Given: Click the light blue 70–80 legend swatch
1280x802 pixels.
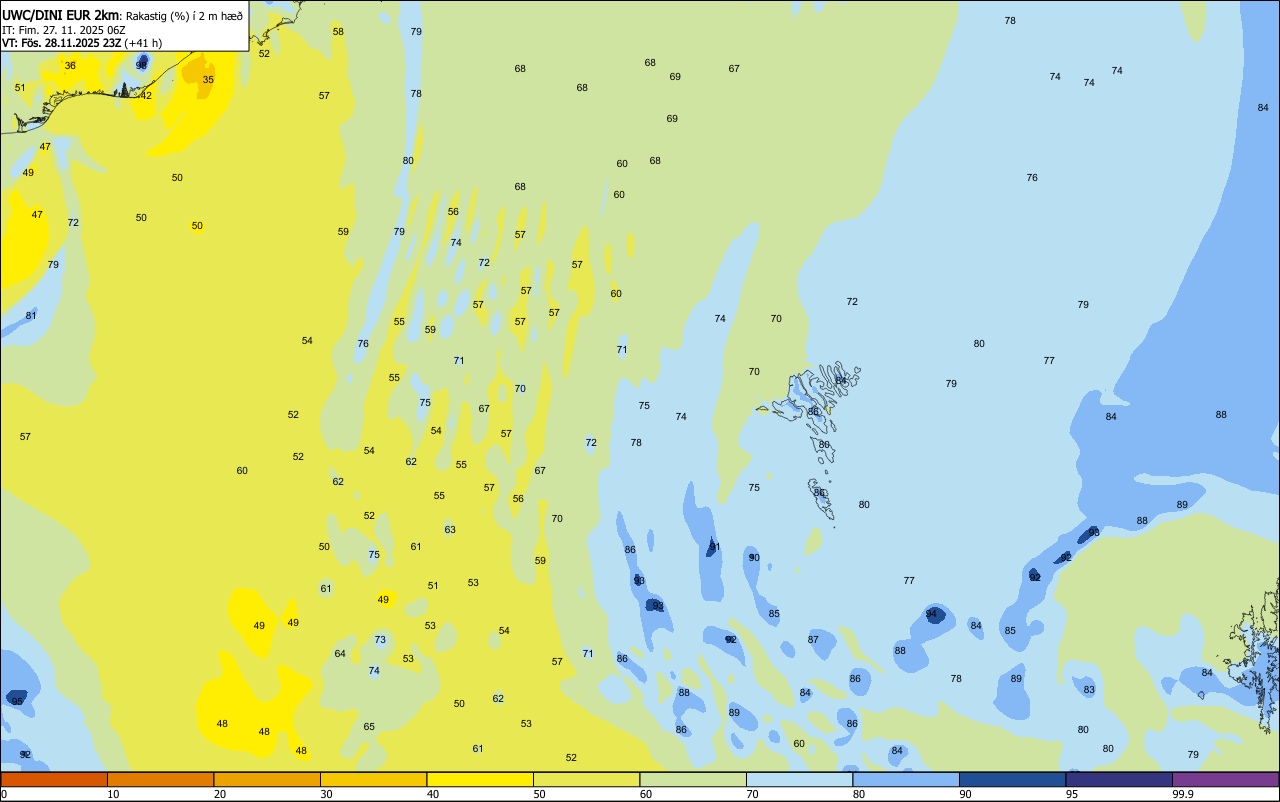Looking at the screenshot, I should pos(799,779).
